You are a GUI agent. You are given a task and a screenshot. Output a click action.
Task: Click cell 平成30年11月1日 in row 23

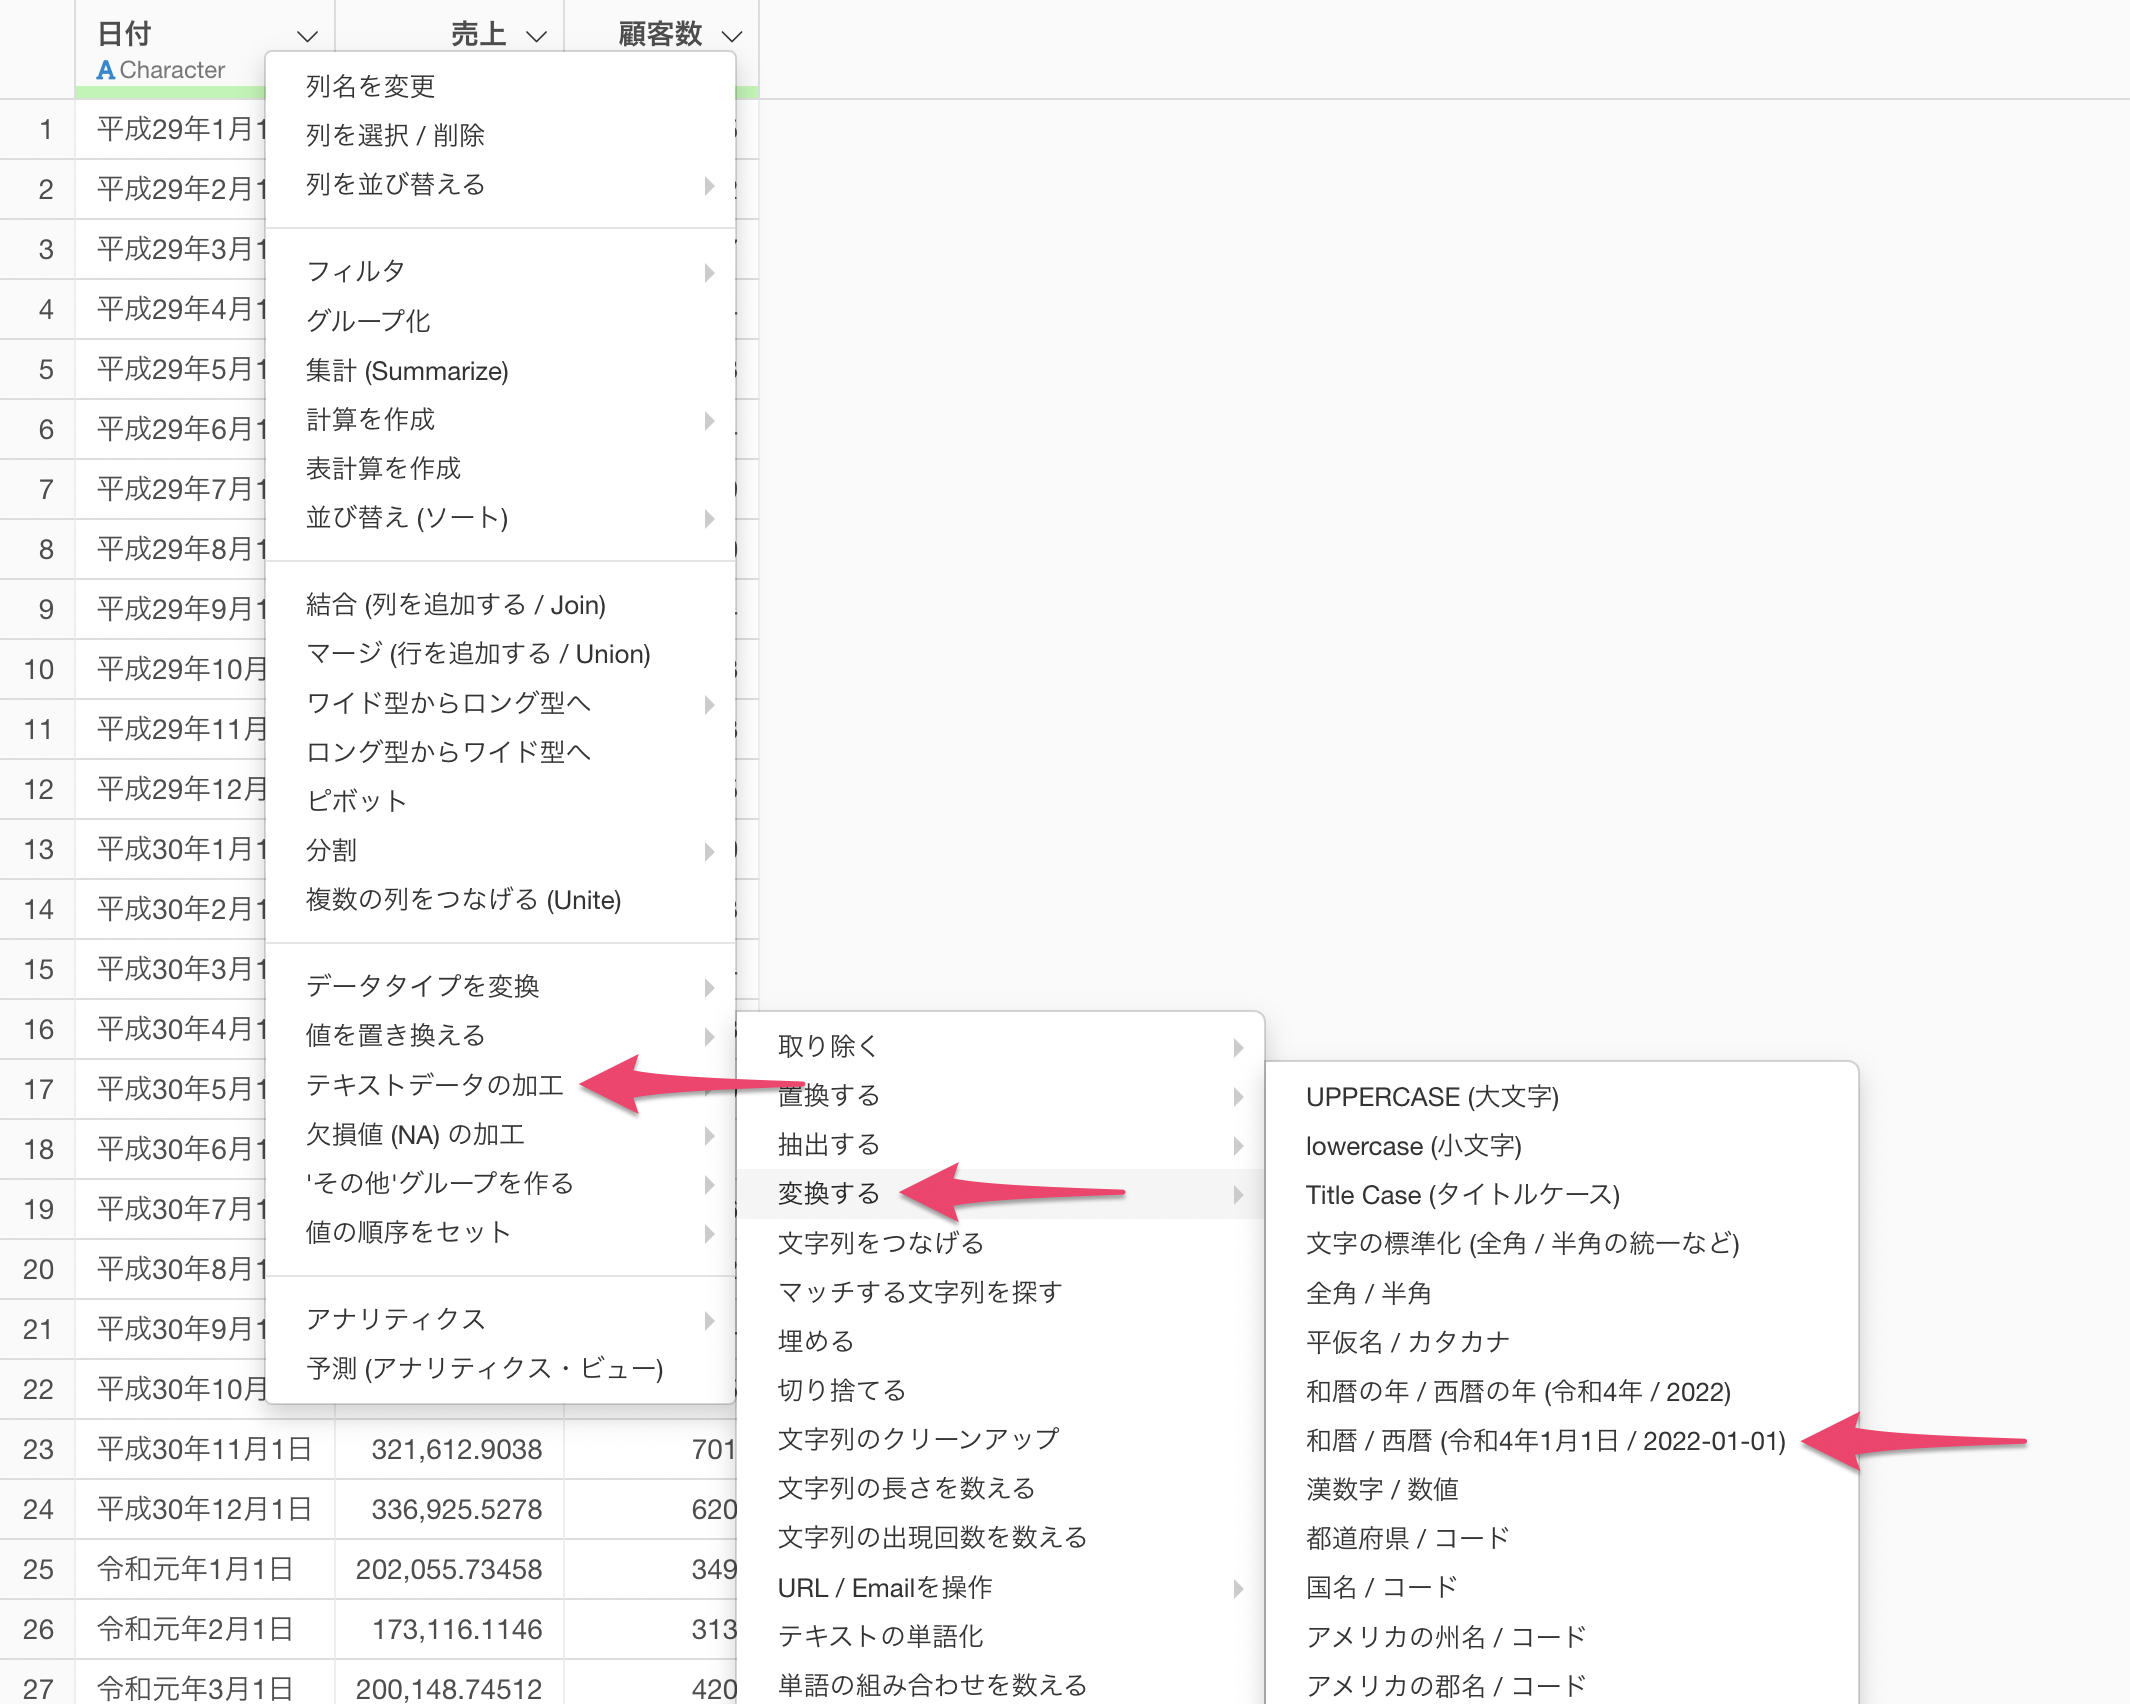[204, 1449]
